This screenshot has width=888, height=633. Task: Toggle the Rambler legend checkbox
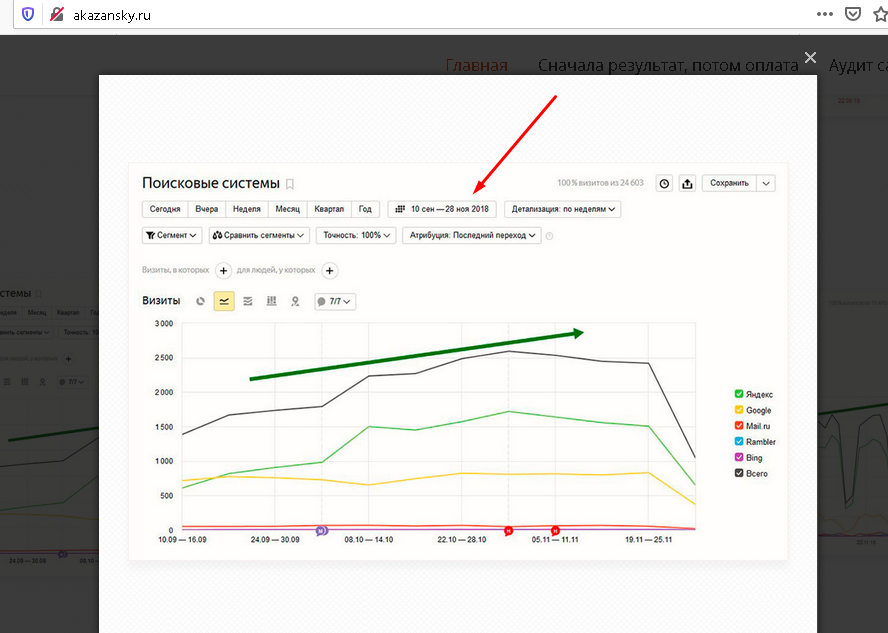coord(739,441)
